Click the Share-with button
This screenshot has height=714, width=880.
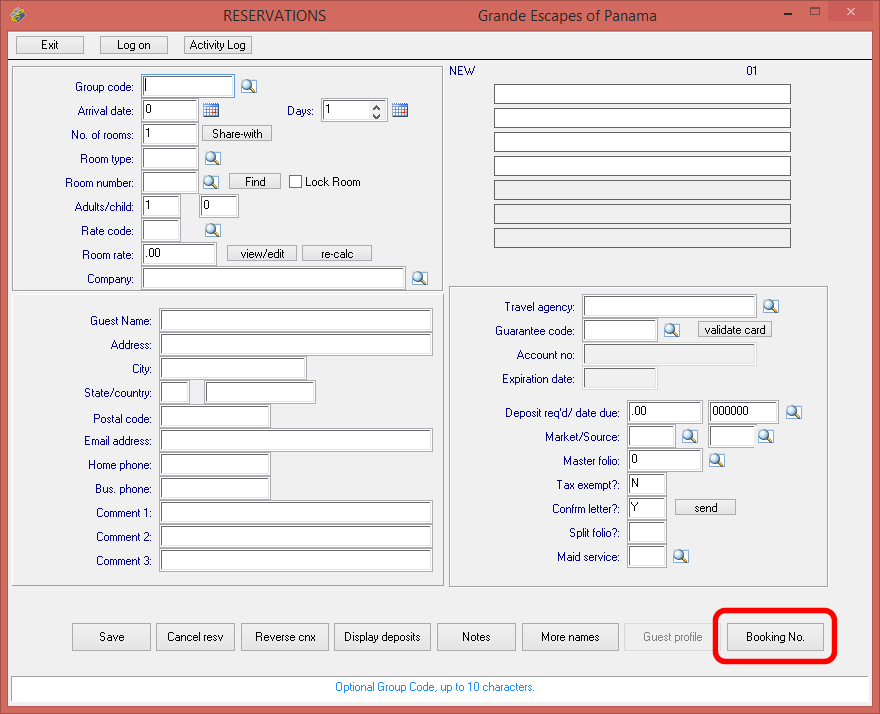[x=237, y=134]
